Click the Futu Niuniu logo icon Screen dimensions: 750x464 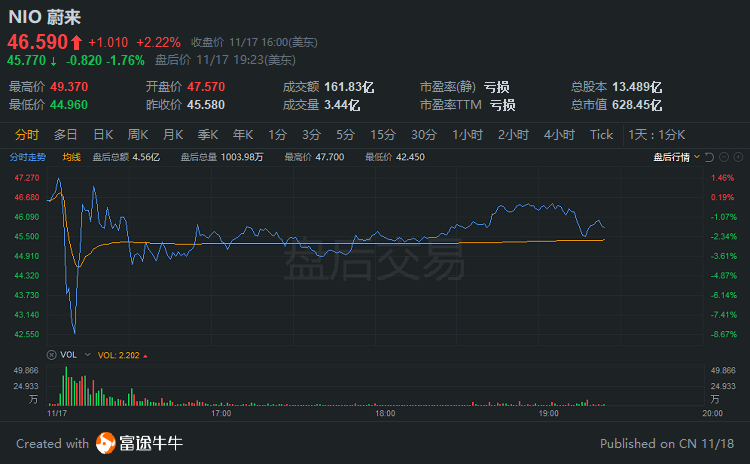click(105, 443)
